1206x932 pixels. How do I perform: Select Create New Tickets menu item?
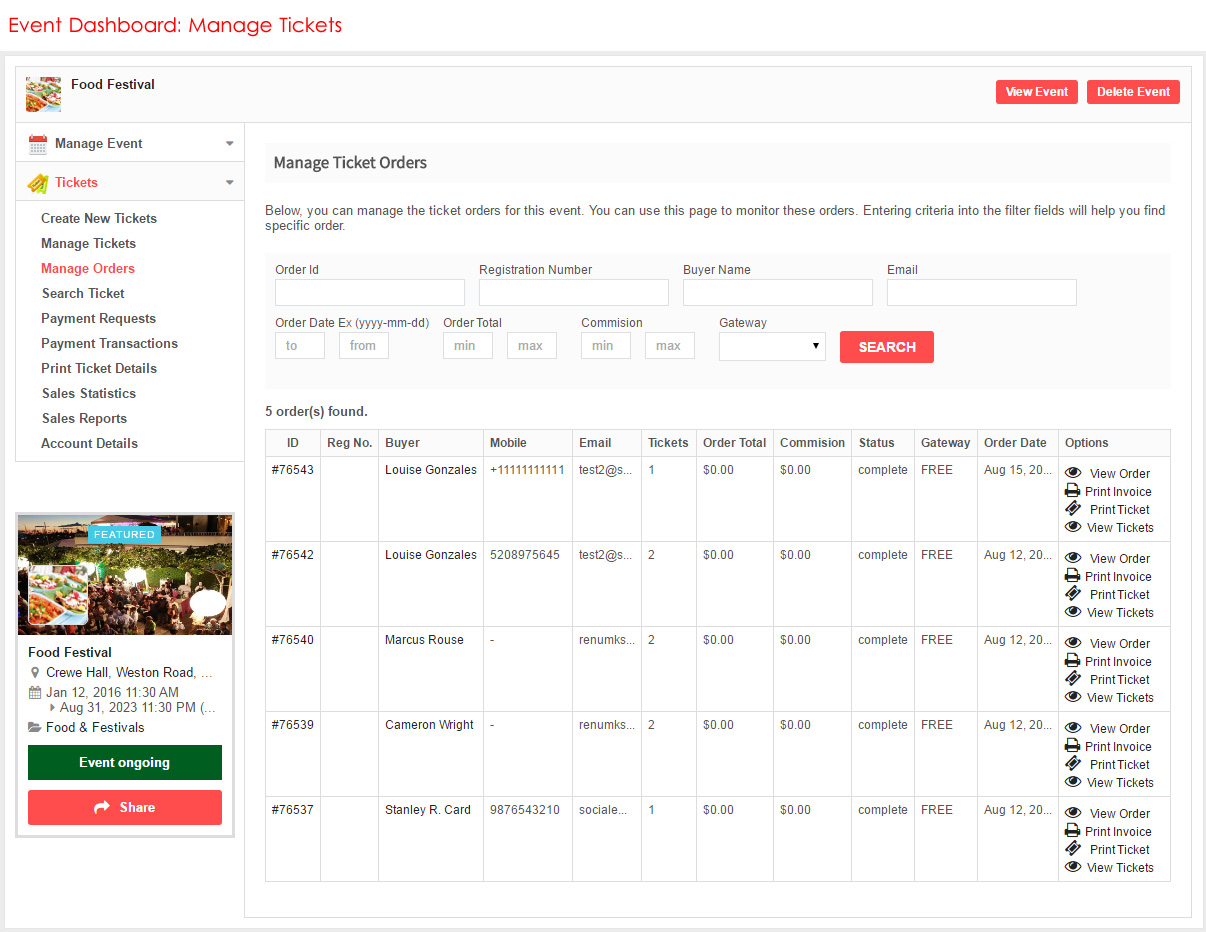tap(99, 218)
